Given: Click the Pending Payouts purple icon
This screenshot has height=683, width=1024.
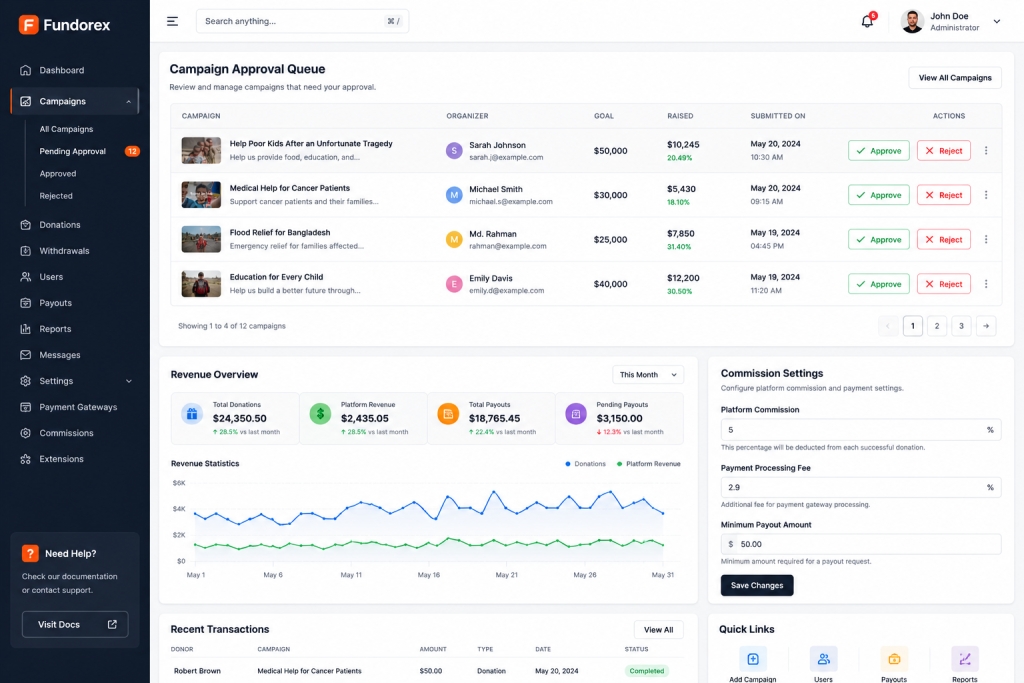Looking at the screenshot, I should pos(576,414).
